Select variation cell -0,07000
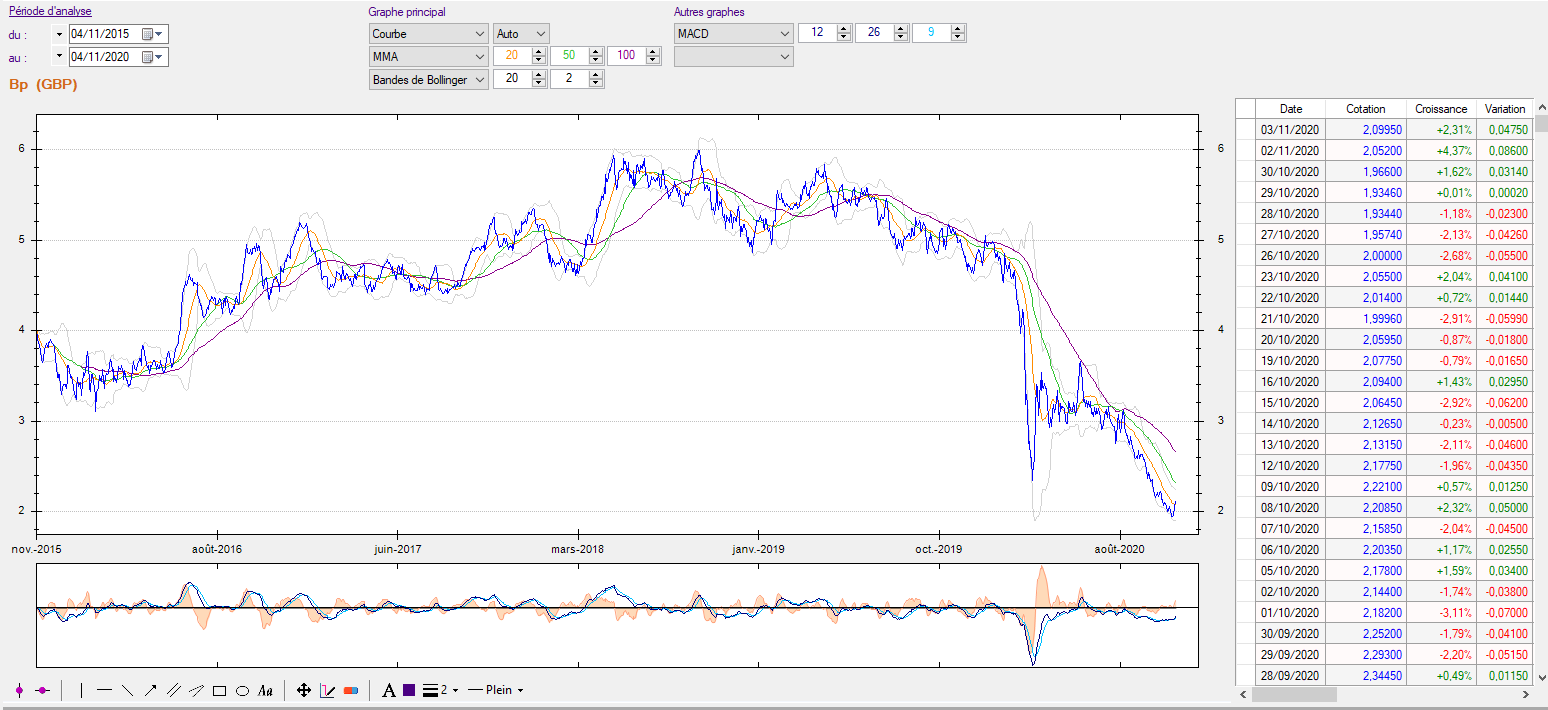This screenshot has width=1548, height=710. [1505, 612]
